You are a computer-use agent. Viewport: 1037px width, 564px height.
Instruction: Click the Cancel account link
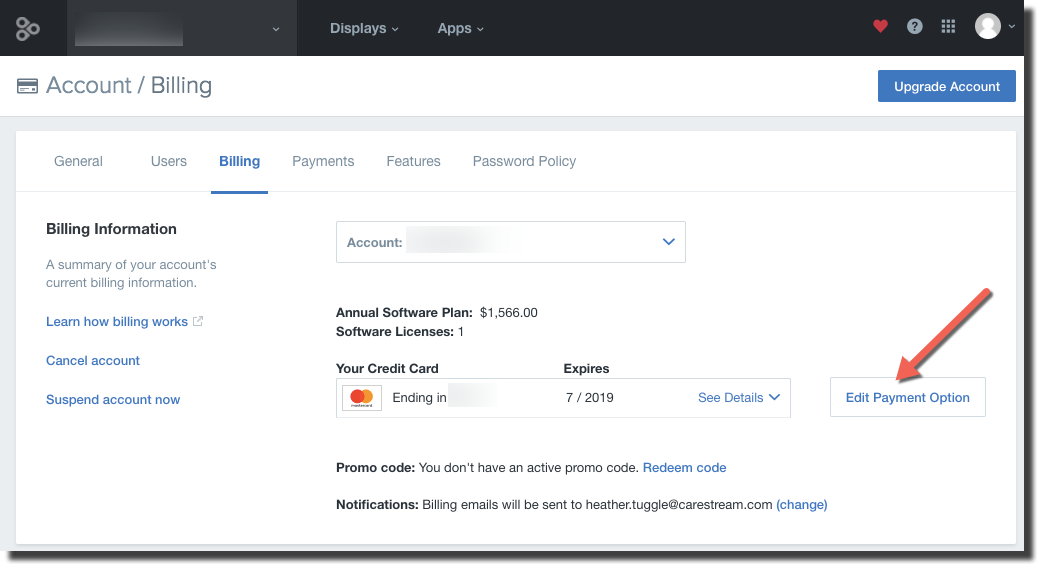point(93,360)
